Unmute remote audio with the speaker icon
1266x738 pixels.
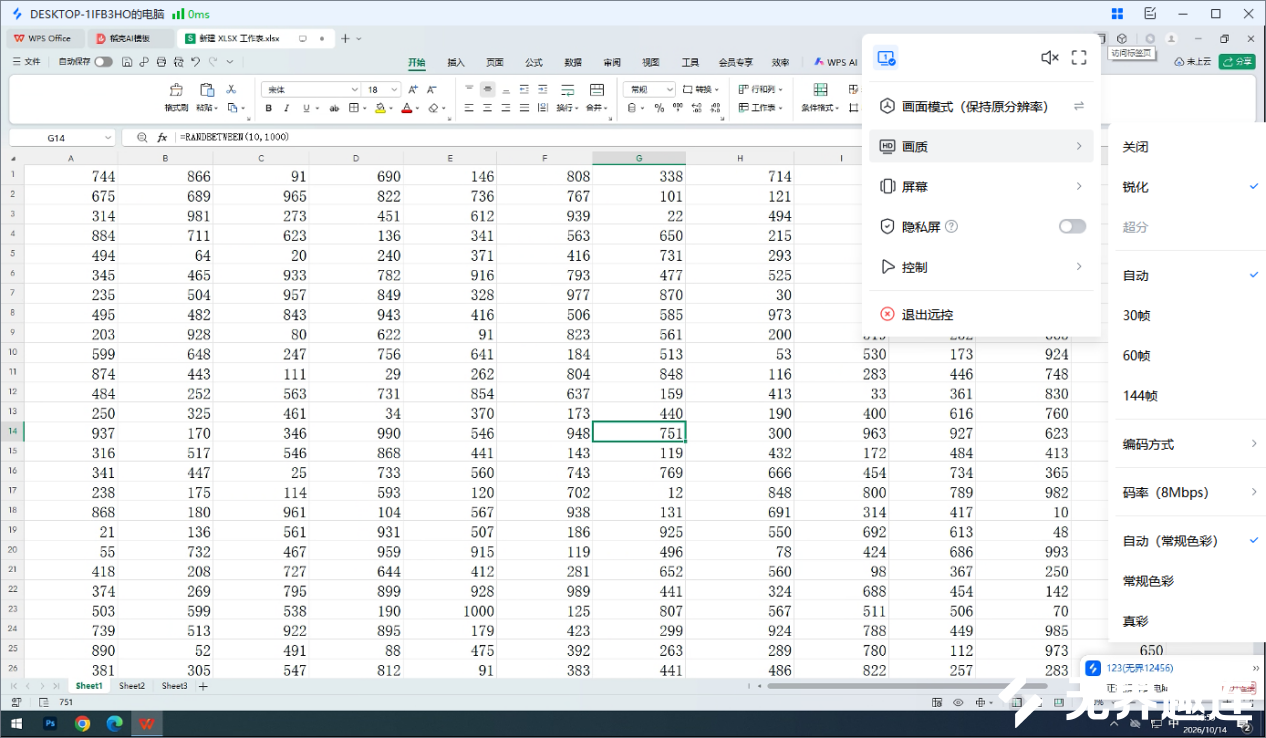click(x=1049, y=58)
